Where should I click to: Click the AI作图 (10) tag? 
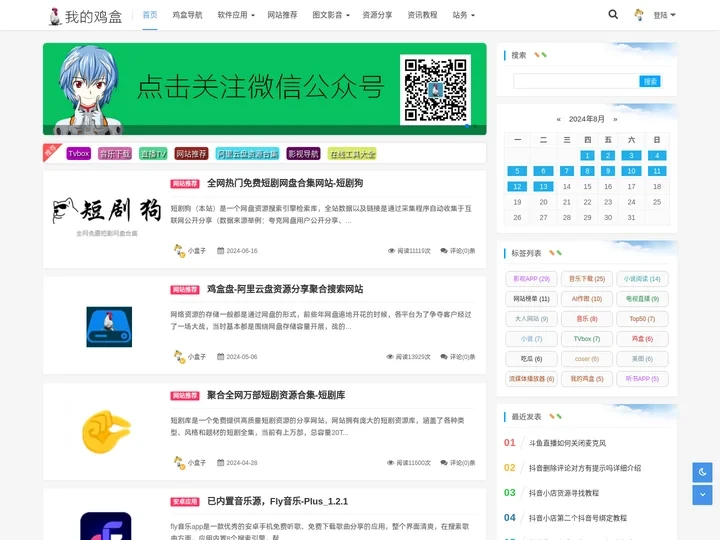click(x=587, y=299)
